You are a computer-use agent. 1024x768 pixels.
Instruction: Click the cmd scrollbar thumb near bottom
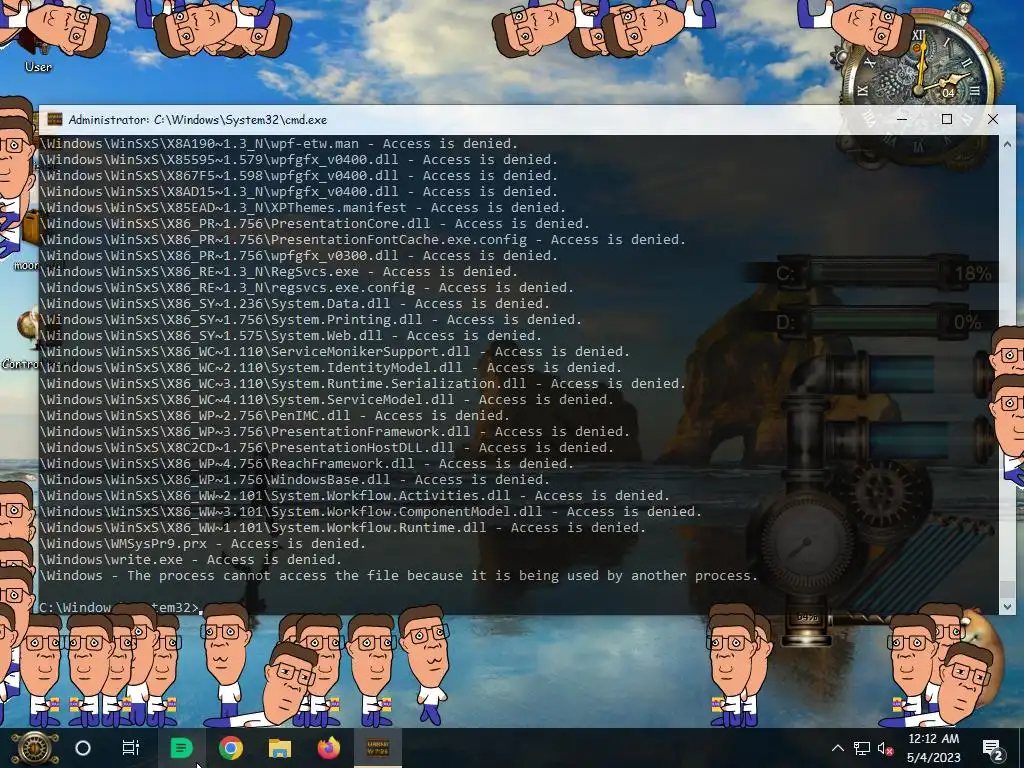pyautogui.click(x=1006, y=588)
